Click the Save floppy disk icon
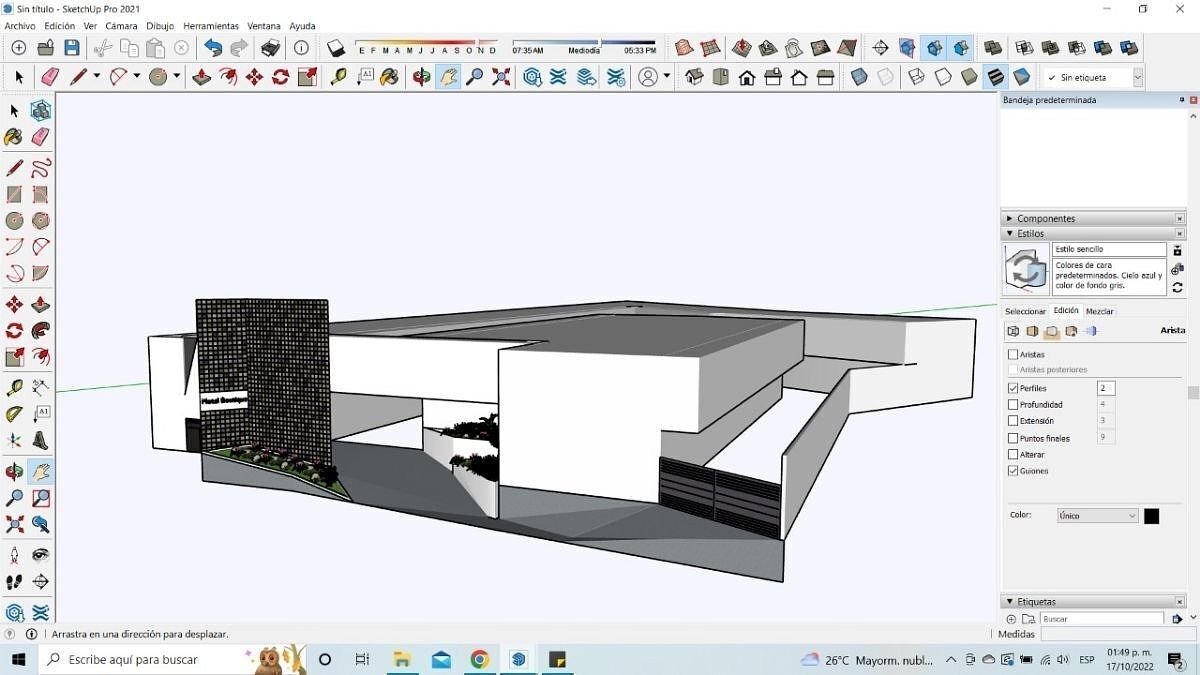The width and height of the screenshot is (1200, 675). tap(72, 47)
